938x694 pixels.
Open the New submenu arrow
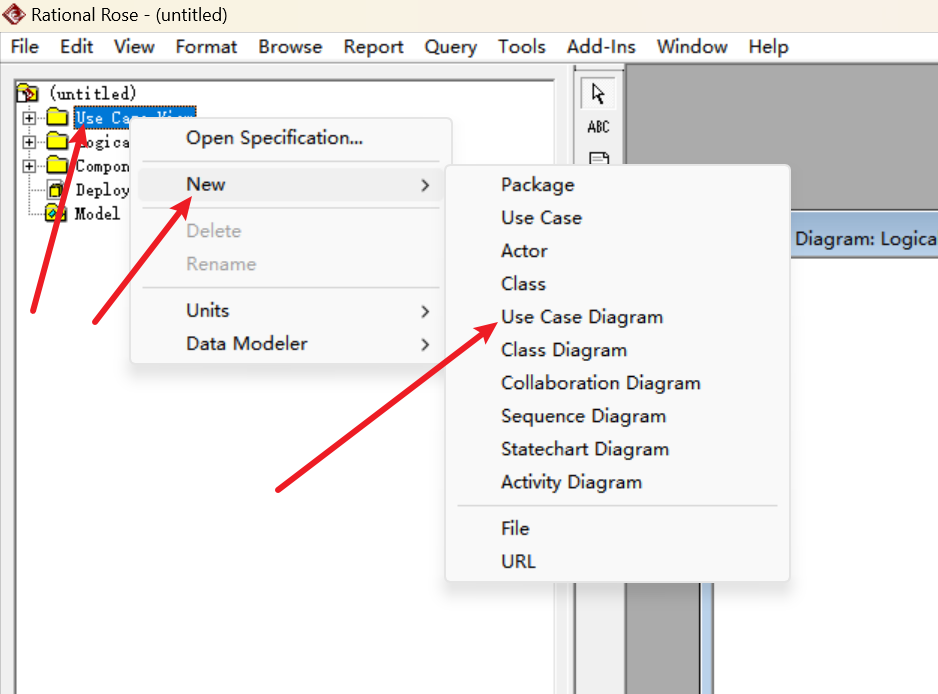(x=425, y=185)
